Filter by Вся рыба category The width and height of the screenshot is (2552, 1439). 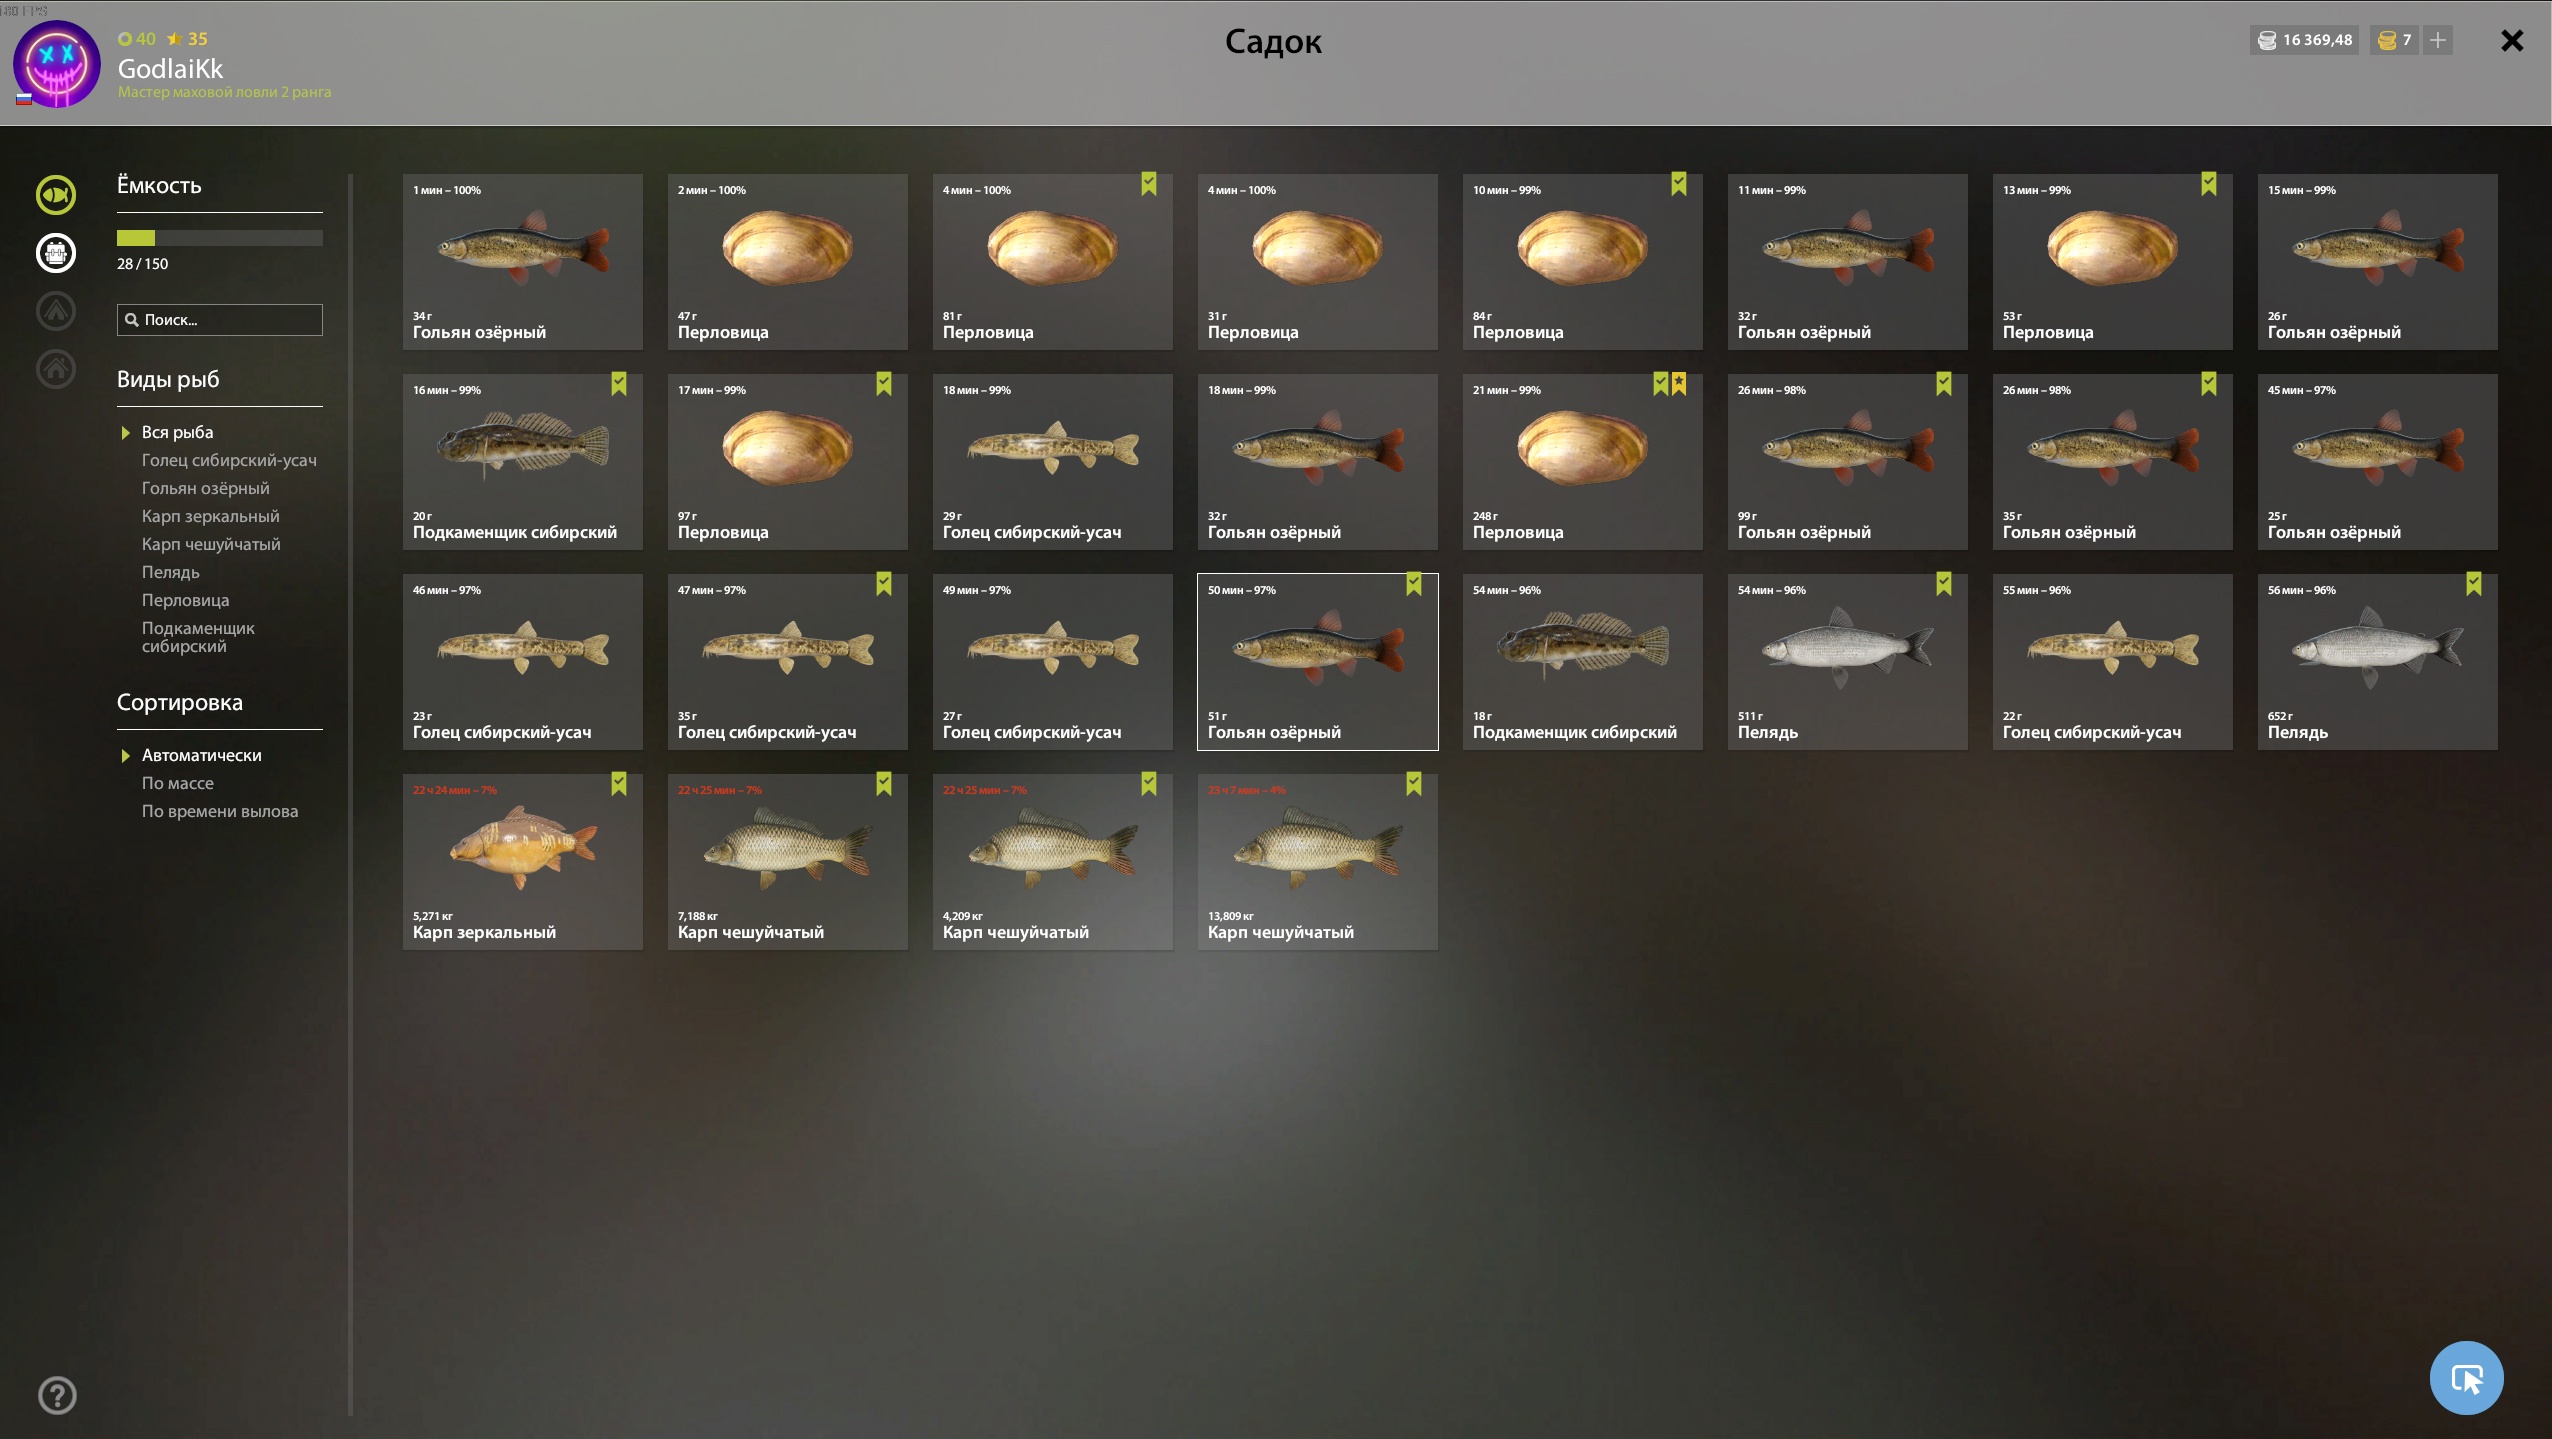(x=177, y=432)
